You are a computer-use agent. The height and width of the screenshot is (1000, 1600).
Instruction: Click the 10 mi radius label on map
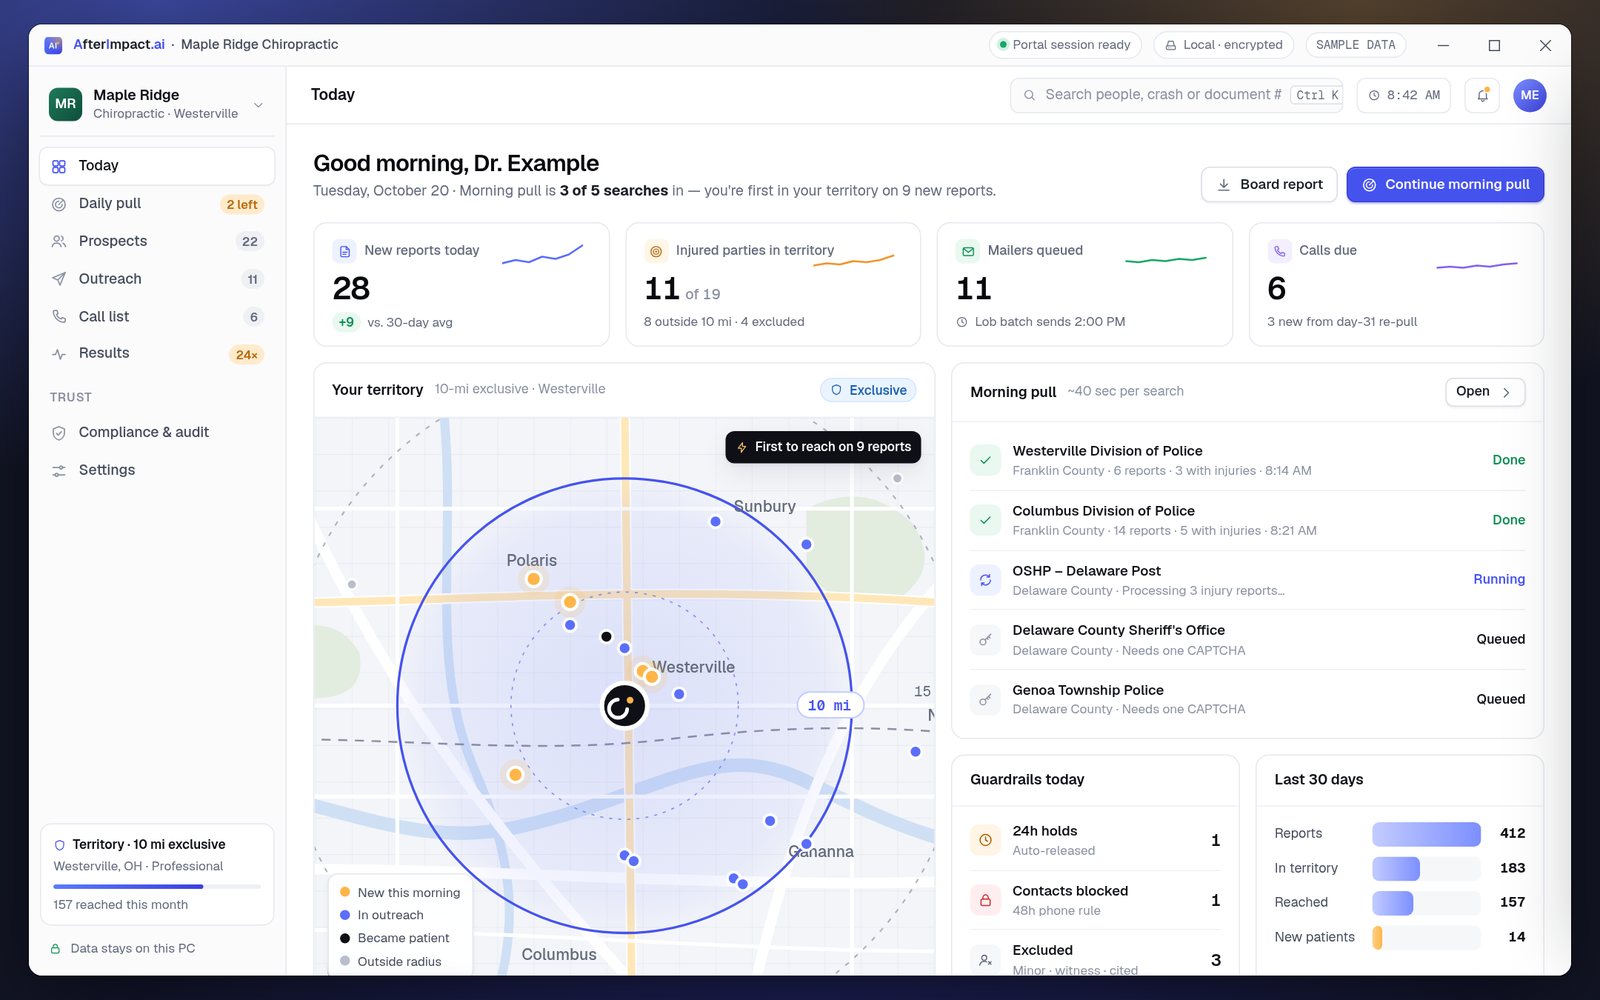(x=829, y=705)
